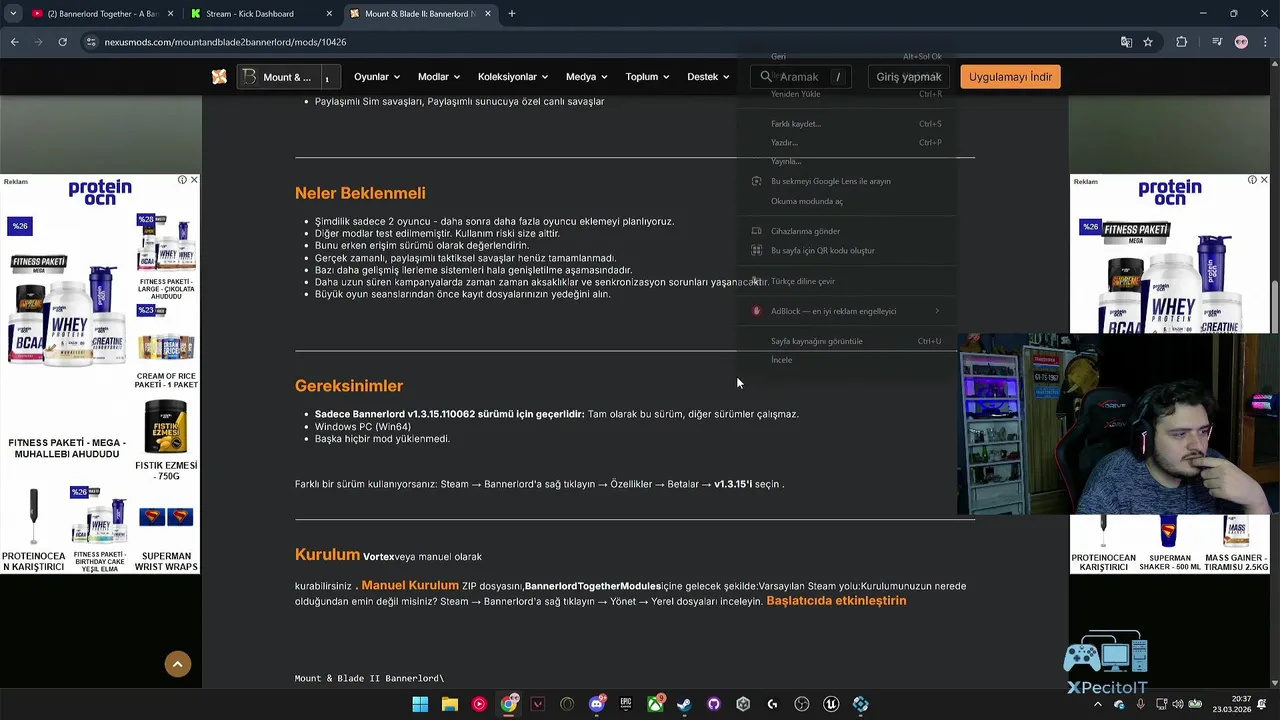The image size is (1280, 720).
Task: Click the Manuel Kurulum heading text
Action: point(410,585)
